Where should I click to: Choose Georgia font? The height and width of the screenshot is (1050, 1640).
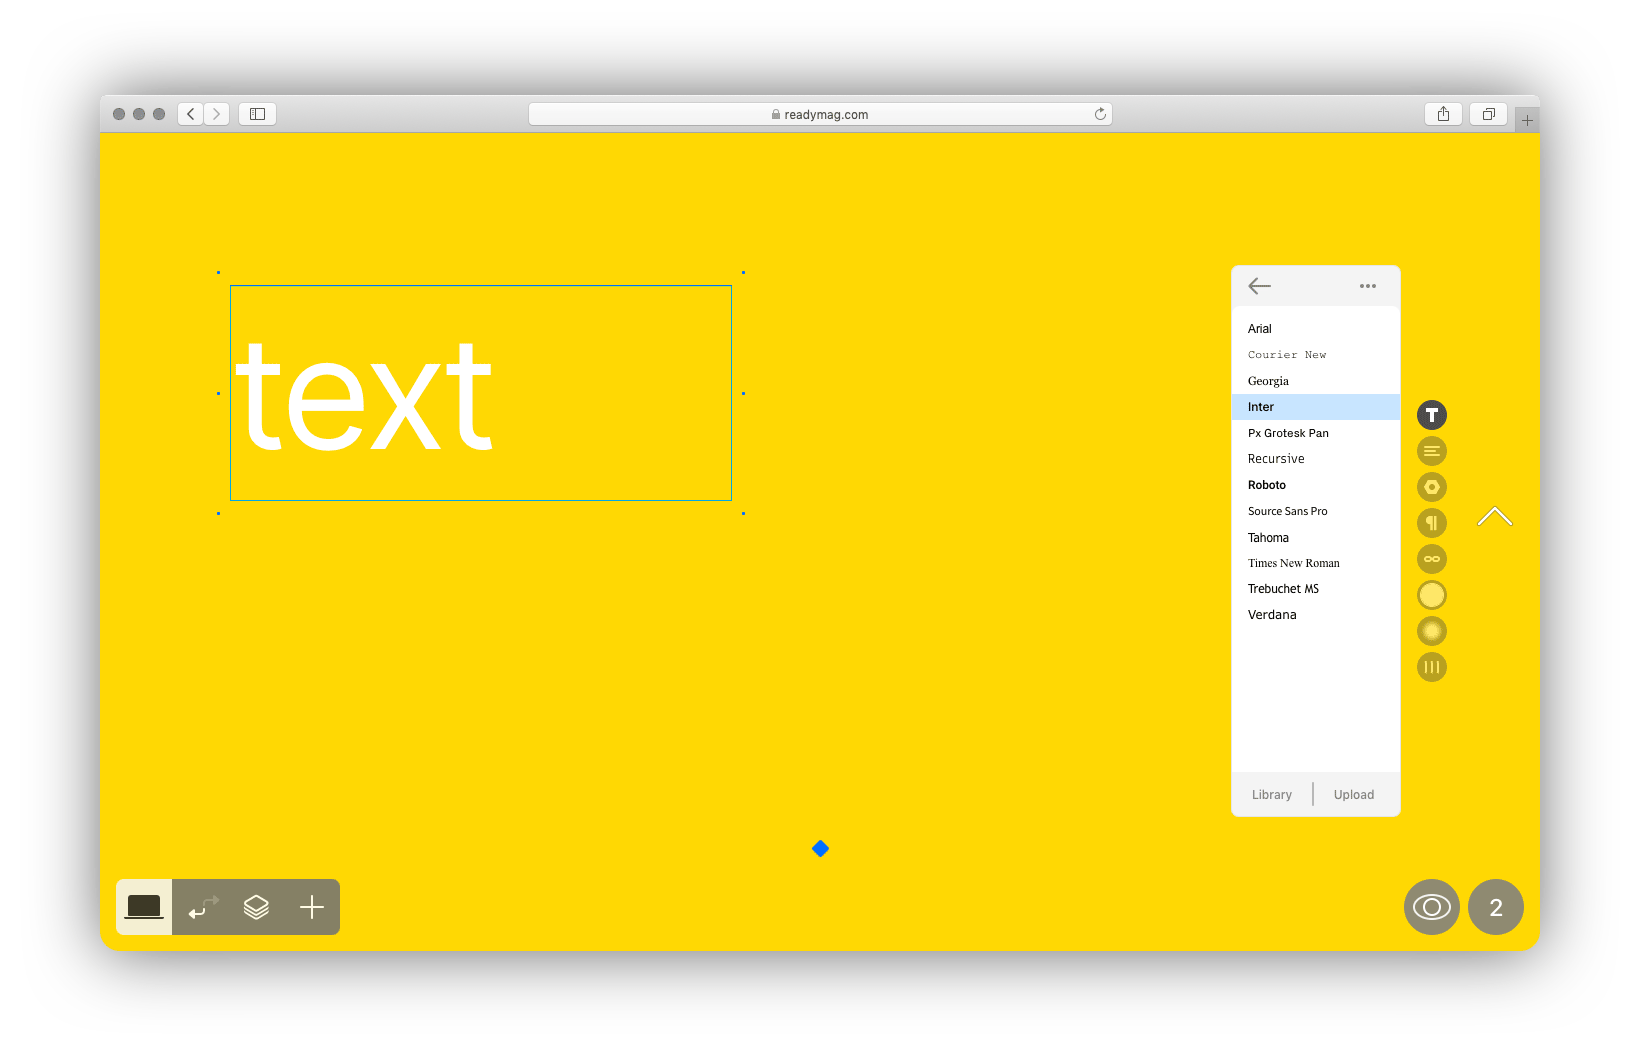pyautogui.click(x=1316, y=381)
